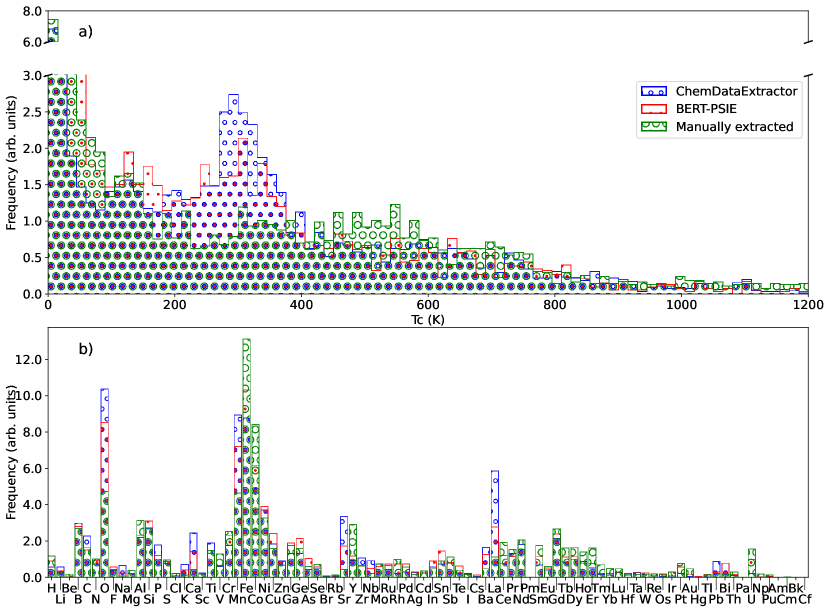Image resolution: width=830 pixels, height=612 pixels.
Task: Click the 'Mg' element label
Action: [x=131, y=600]
